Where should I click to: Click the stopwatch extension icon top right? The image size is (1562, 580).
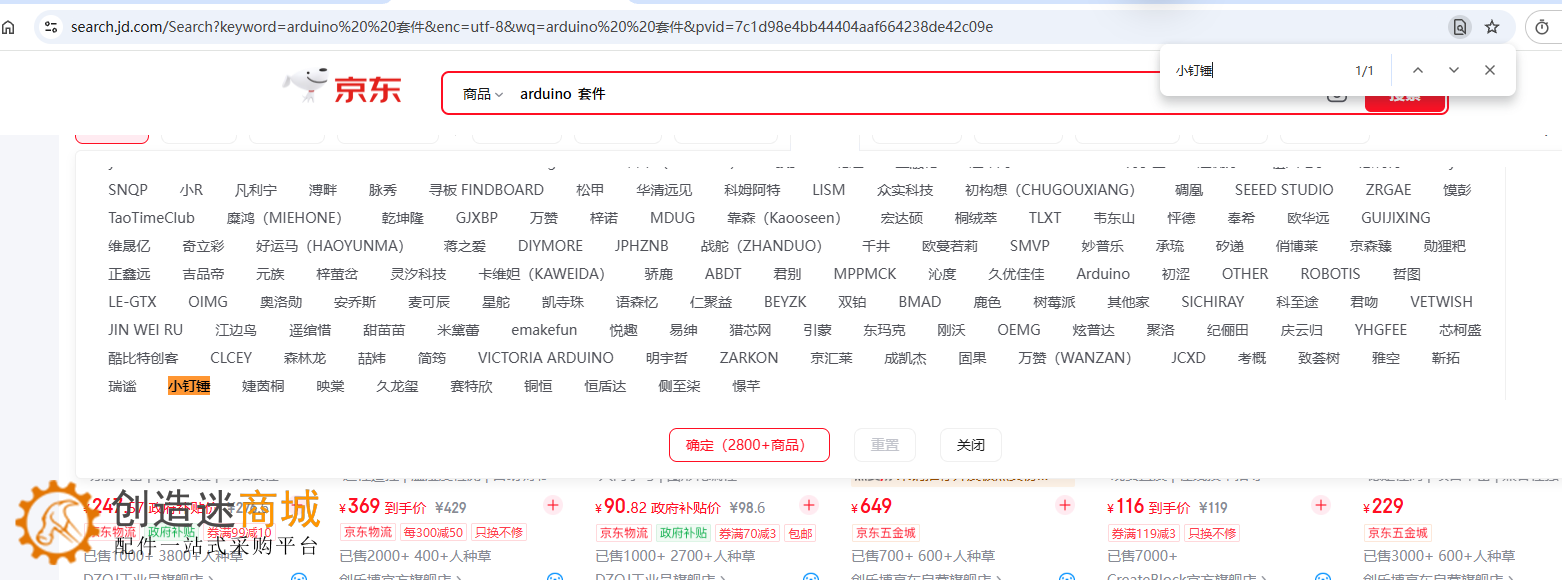[x=1541, y=27]
